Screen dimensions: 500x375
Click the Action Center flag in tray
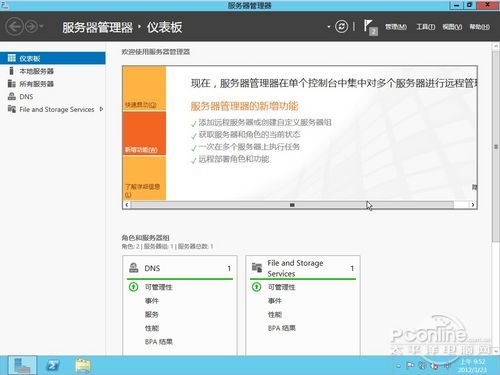pos(410,366)
